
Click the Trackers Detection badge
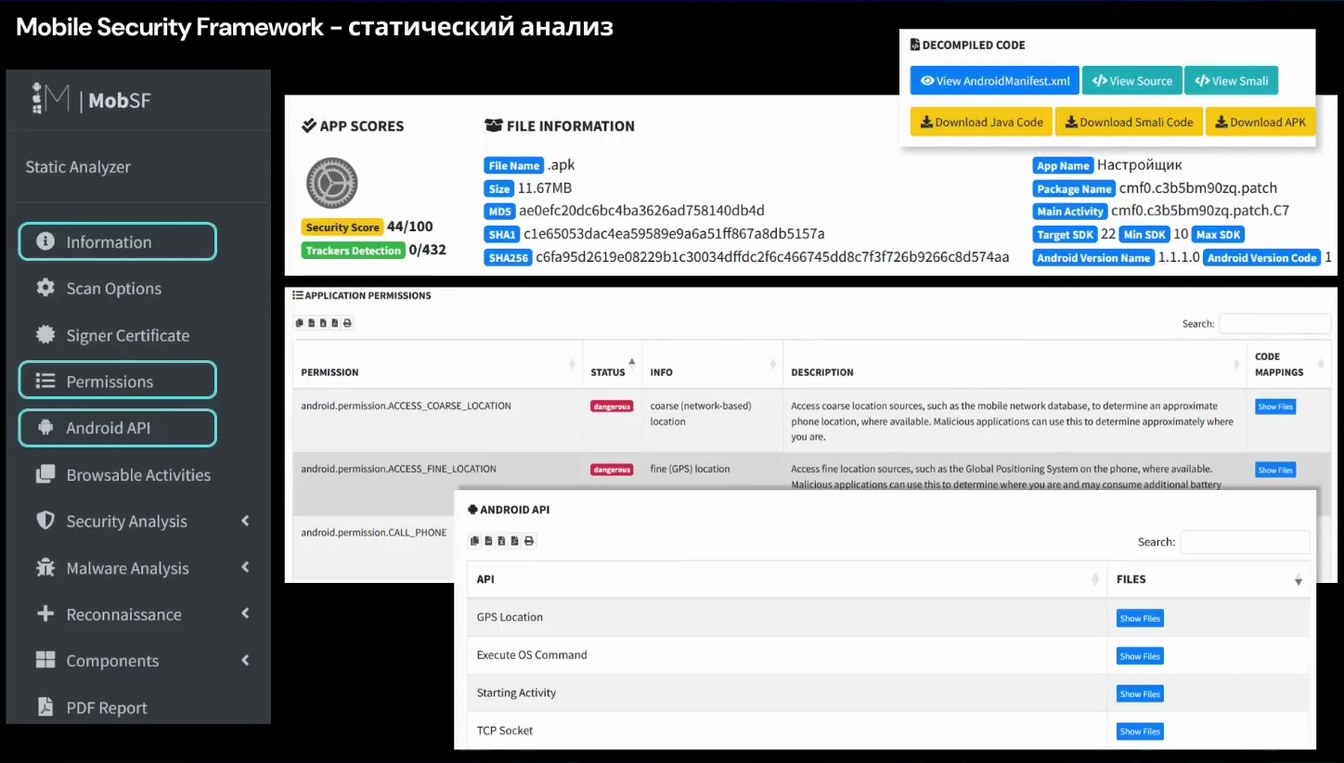click(353, 250)
